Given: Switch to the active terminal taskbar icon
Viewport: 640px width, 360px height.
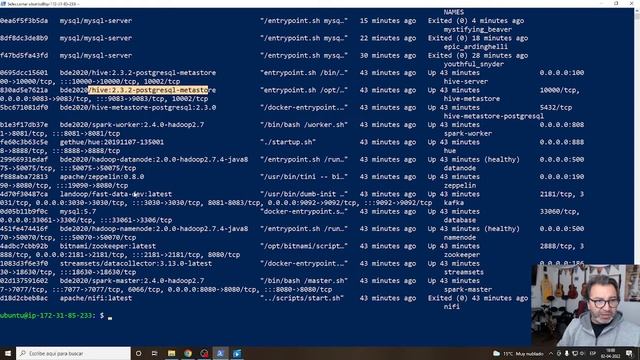Looking at the screenshot, I should 220,353.
